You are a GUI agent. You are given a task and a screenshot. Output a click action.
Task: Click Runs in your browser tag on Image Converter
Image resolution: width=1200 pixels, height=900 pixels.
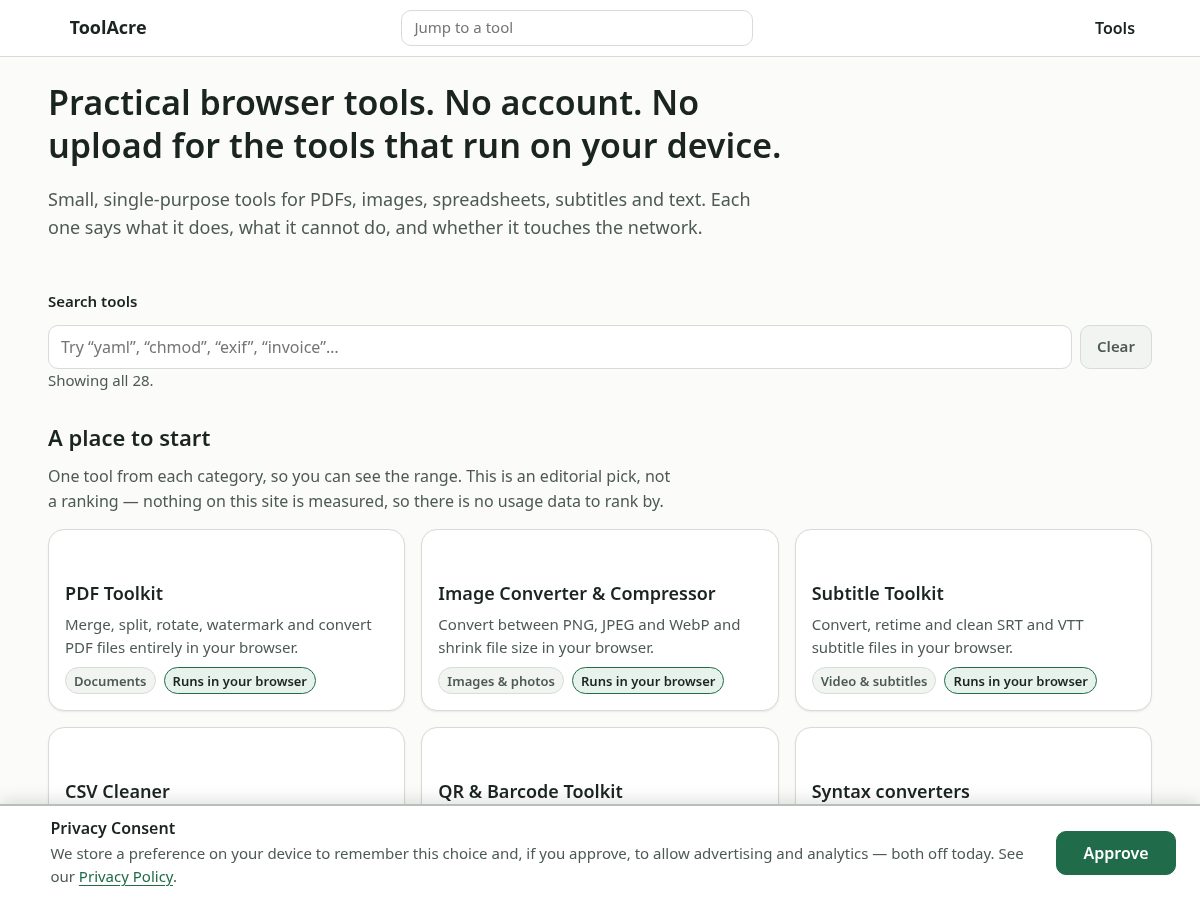[648, 681]
